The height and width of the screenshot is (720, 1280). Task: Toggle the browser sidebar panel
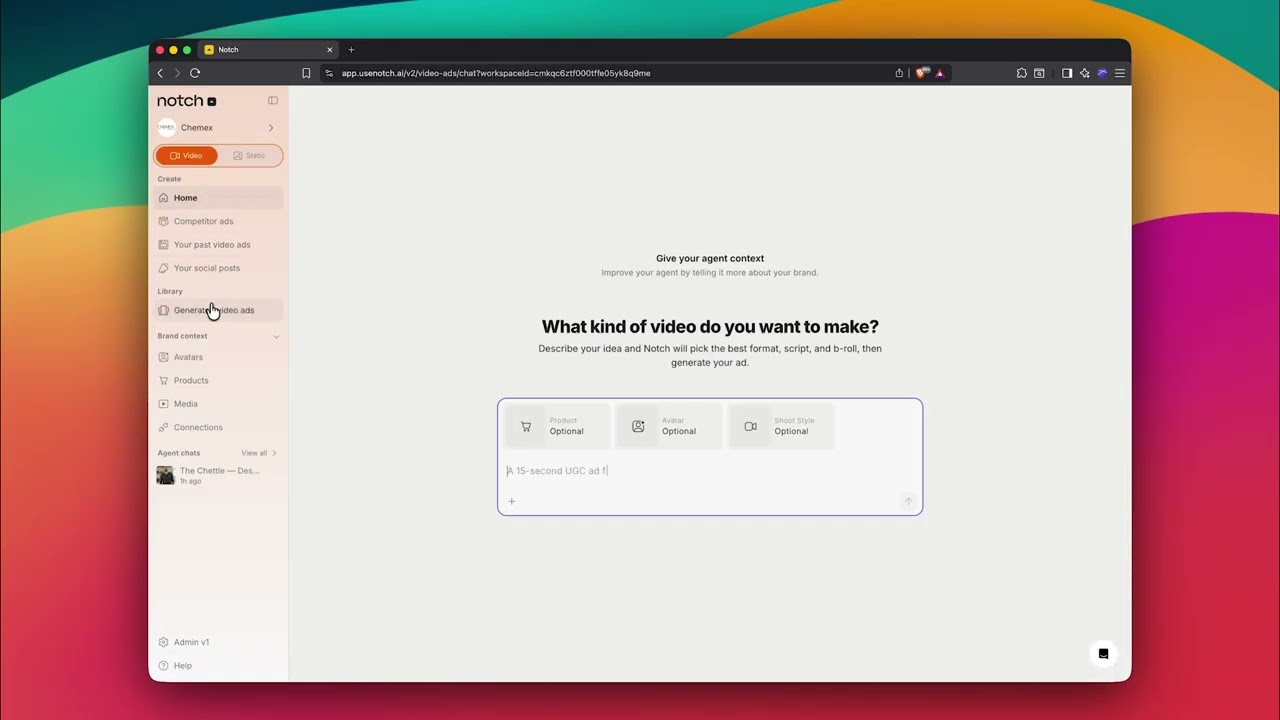pyautogui.click(x=1067, y=73)
